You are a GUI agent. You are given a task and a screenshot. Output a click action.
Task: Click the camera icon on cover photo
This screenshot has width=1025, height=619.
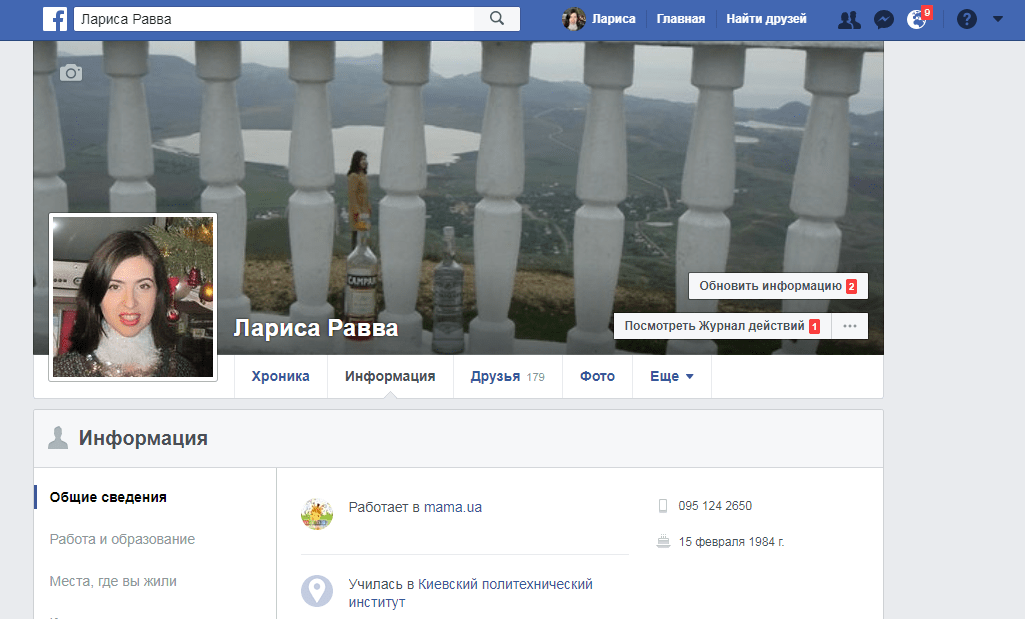coord(71,73)
